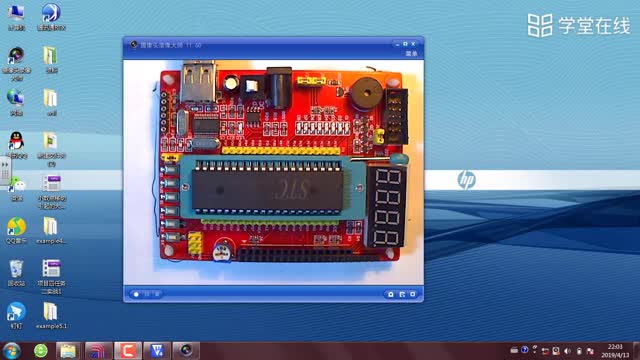Open the QQ penguin desktop icon
This screenshot has height=360, width=640.
(16, 141)
